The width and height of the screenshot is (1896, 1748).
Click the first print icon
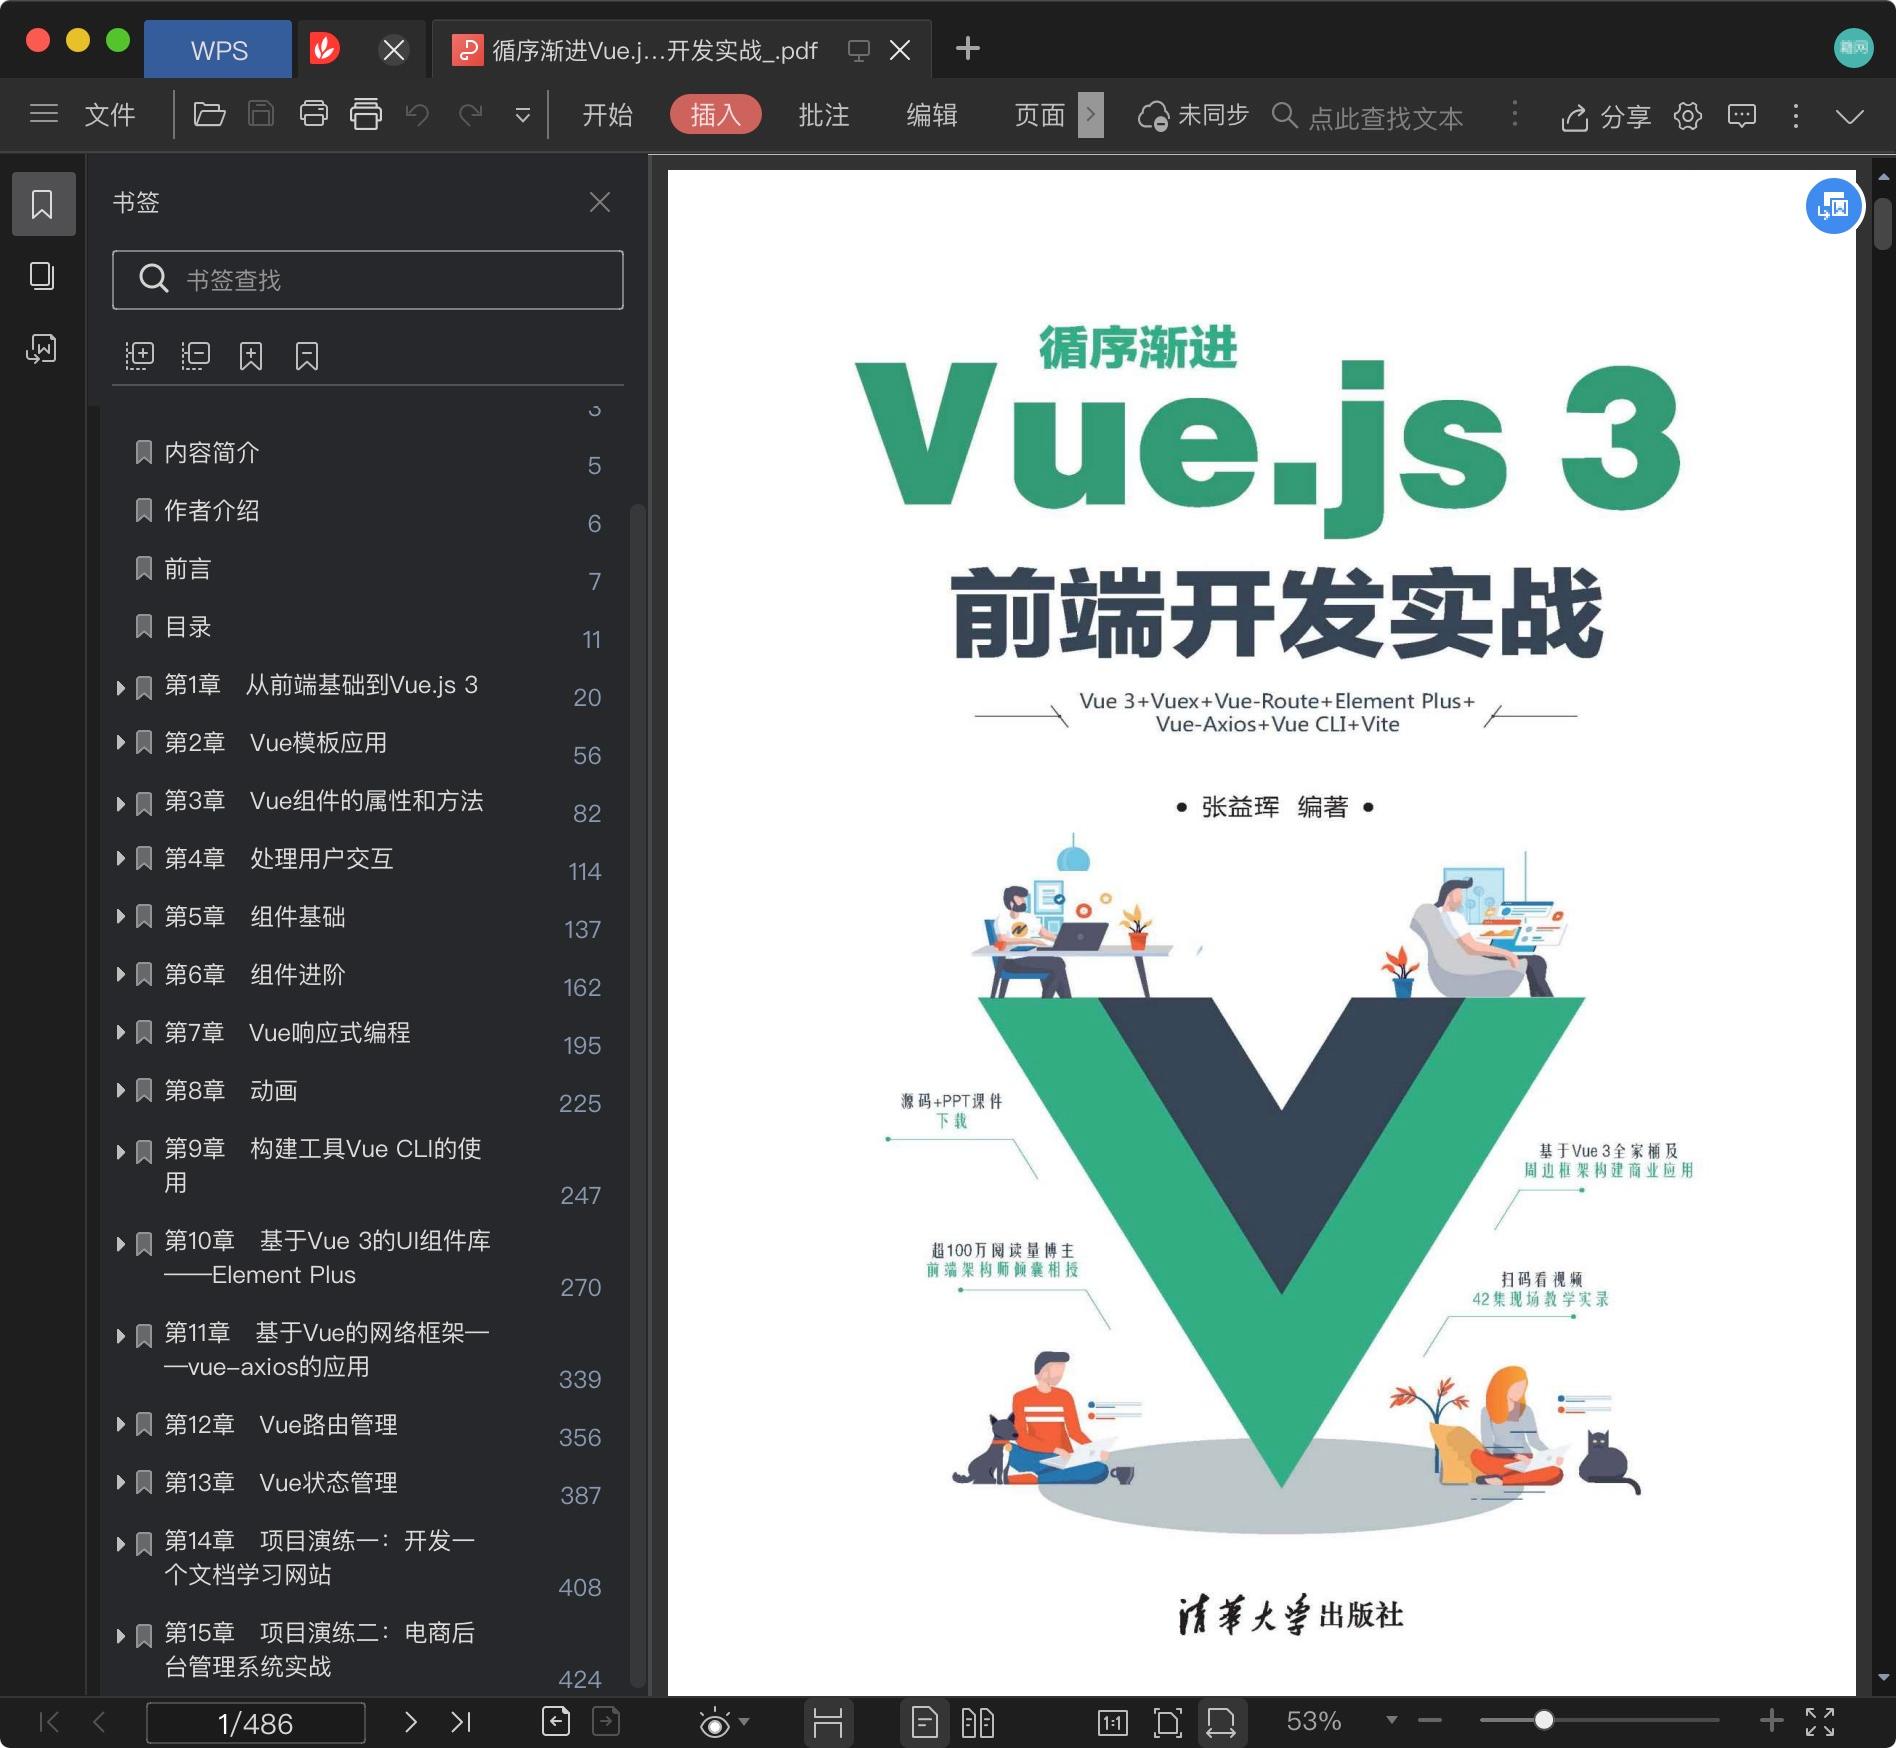314,114
